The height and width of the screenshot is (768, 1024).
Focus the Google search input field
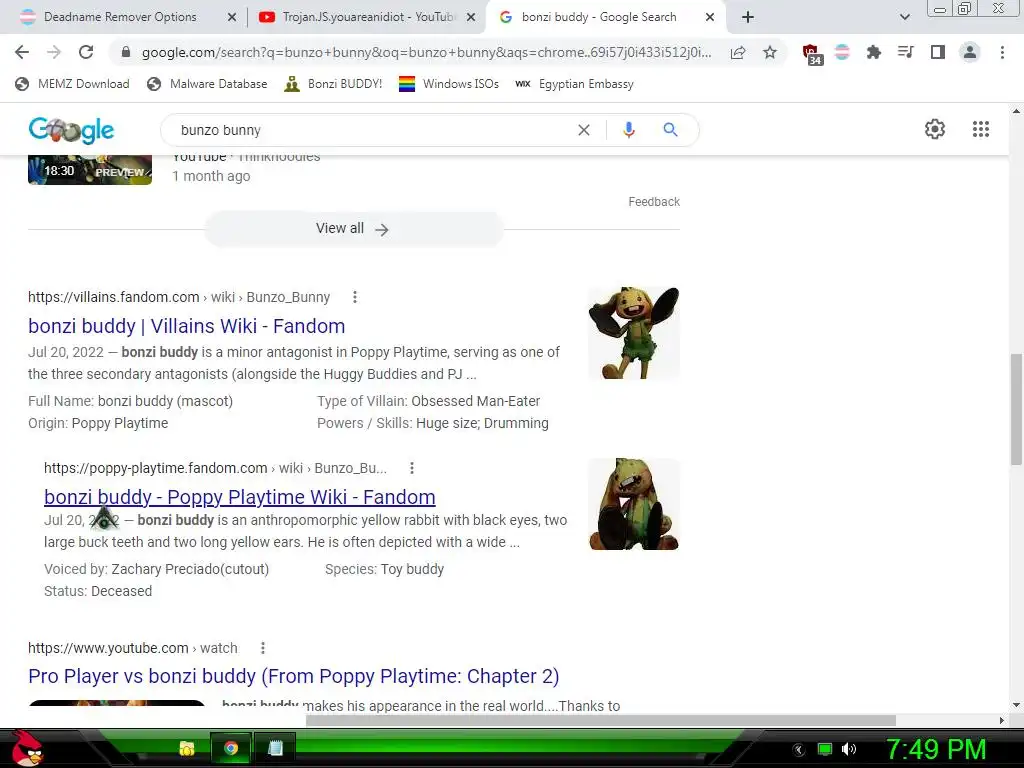point(372,130)
